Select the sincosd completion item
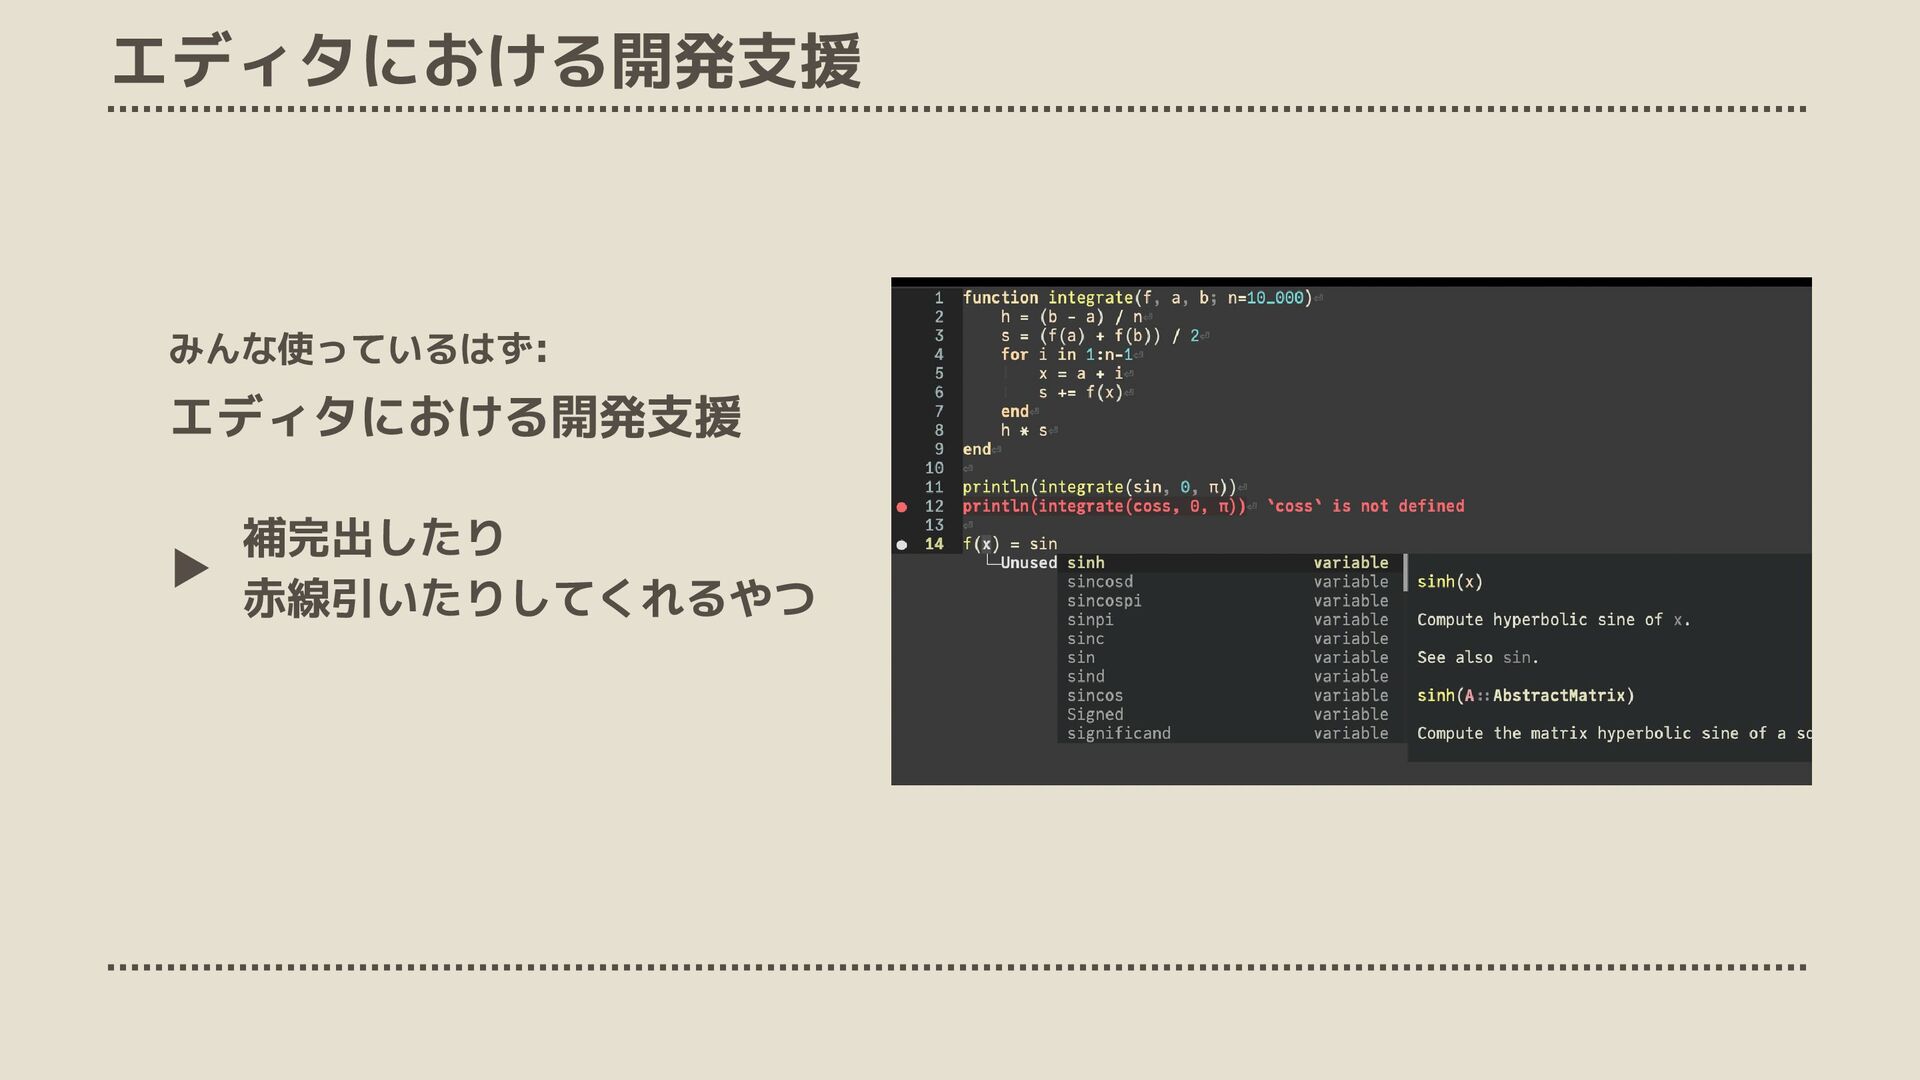This screenshot has height=1080, width=1920. click(x=1099, y=582)
